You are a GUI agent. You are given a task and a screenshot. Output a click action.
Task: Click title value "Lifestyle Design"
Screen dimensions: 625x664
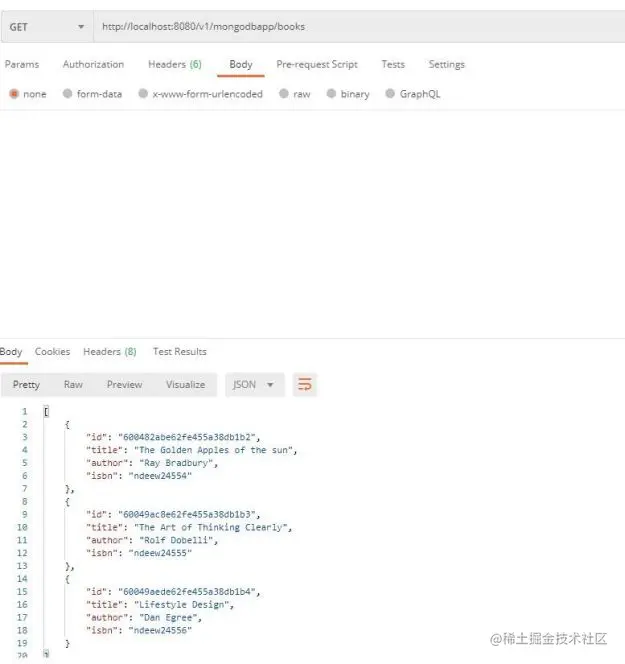pos(181,604)
